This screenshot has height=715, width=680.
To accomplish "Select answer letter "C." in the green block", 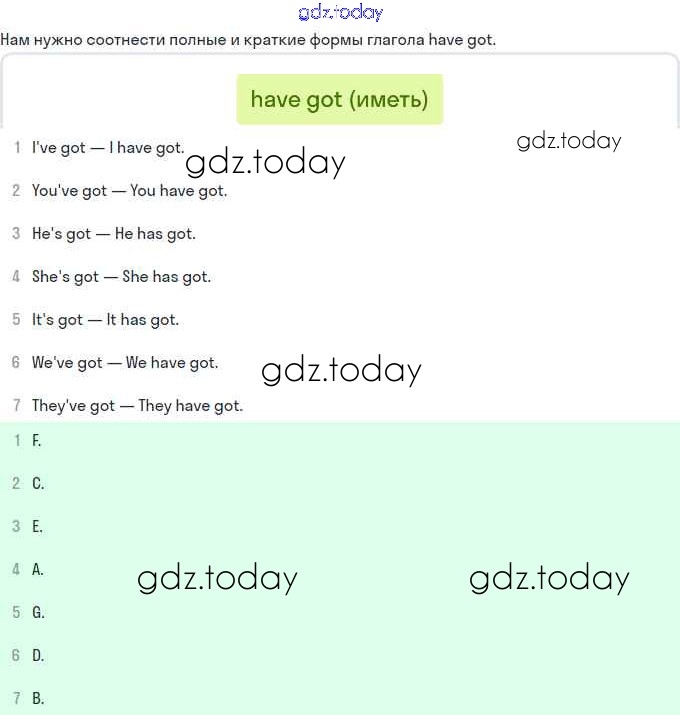I will (38, 483).
